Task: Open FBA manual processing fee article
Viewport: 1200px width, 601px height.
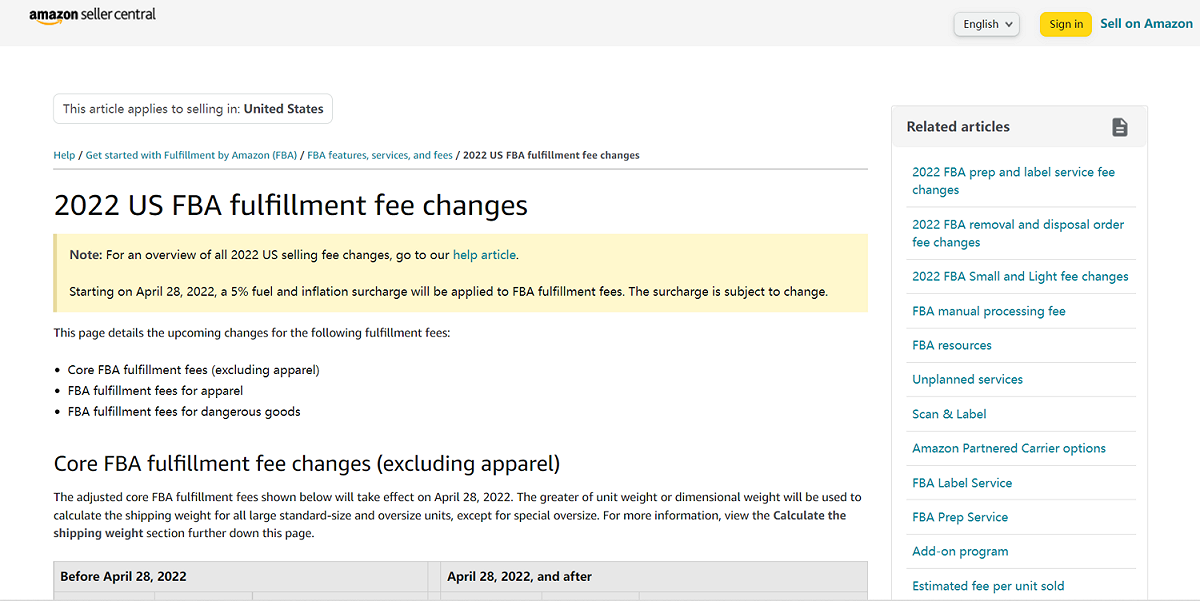Action: pyautogui.click(x=989, y=311)
